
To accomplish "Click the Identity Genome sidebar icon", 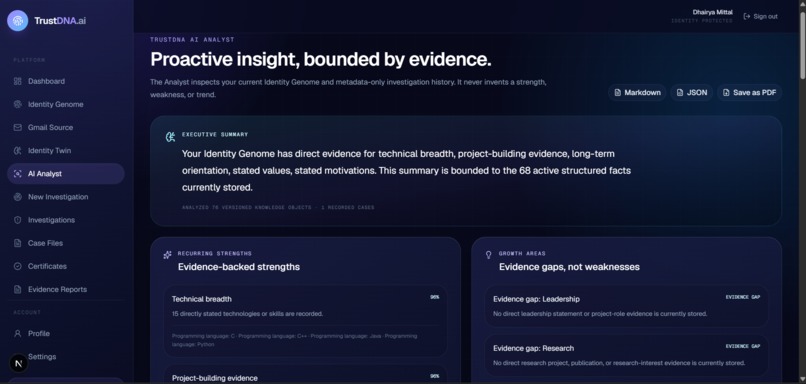I will click(x=17, y=104).
